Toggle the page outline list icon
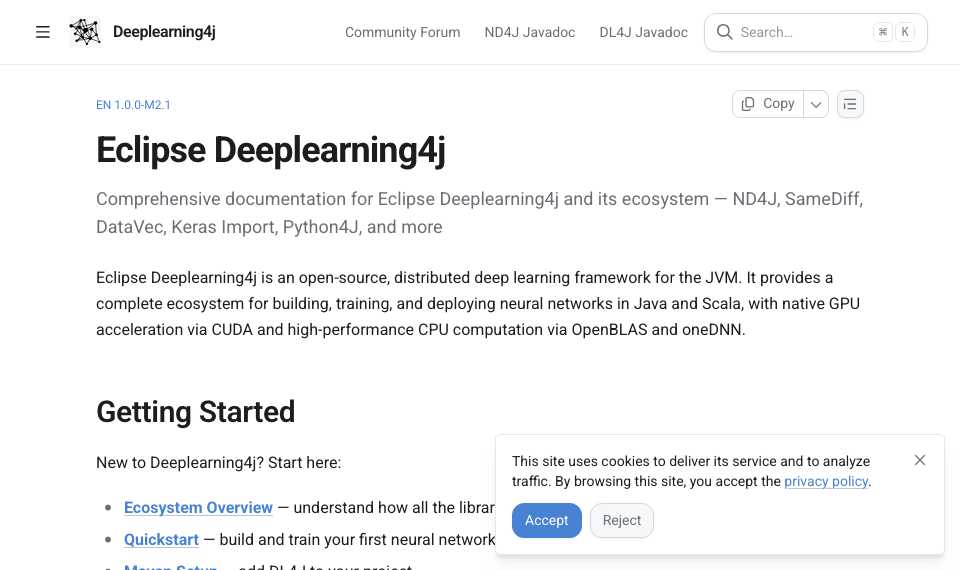 point(850,104)
